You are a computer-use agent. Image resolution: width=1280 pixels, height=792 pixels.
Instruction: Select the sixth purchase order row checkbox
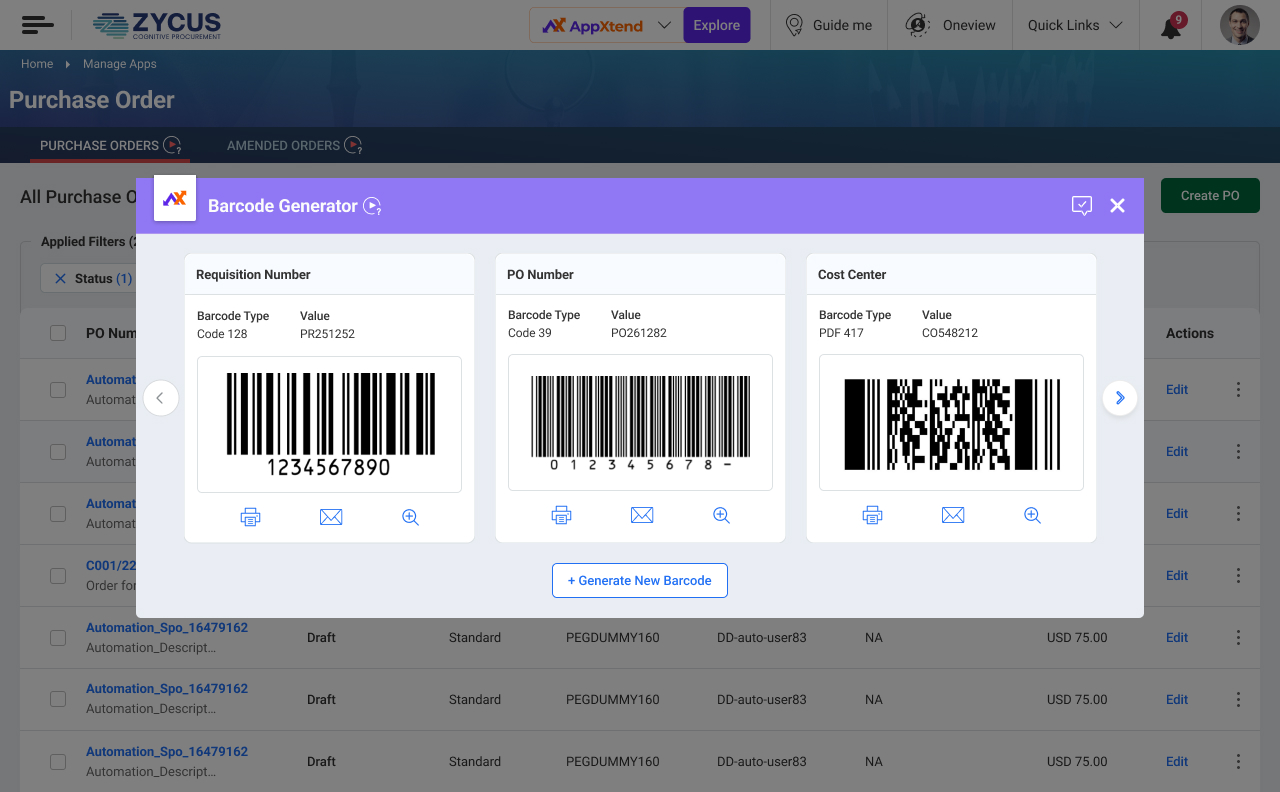tap(58, 700)
